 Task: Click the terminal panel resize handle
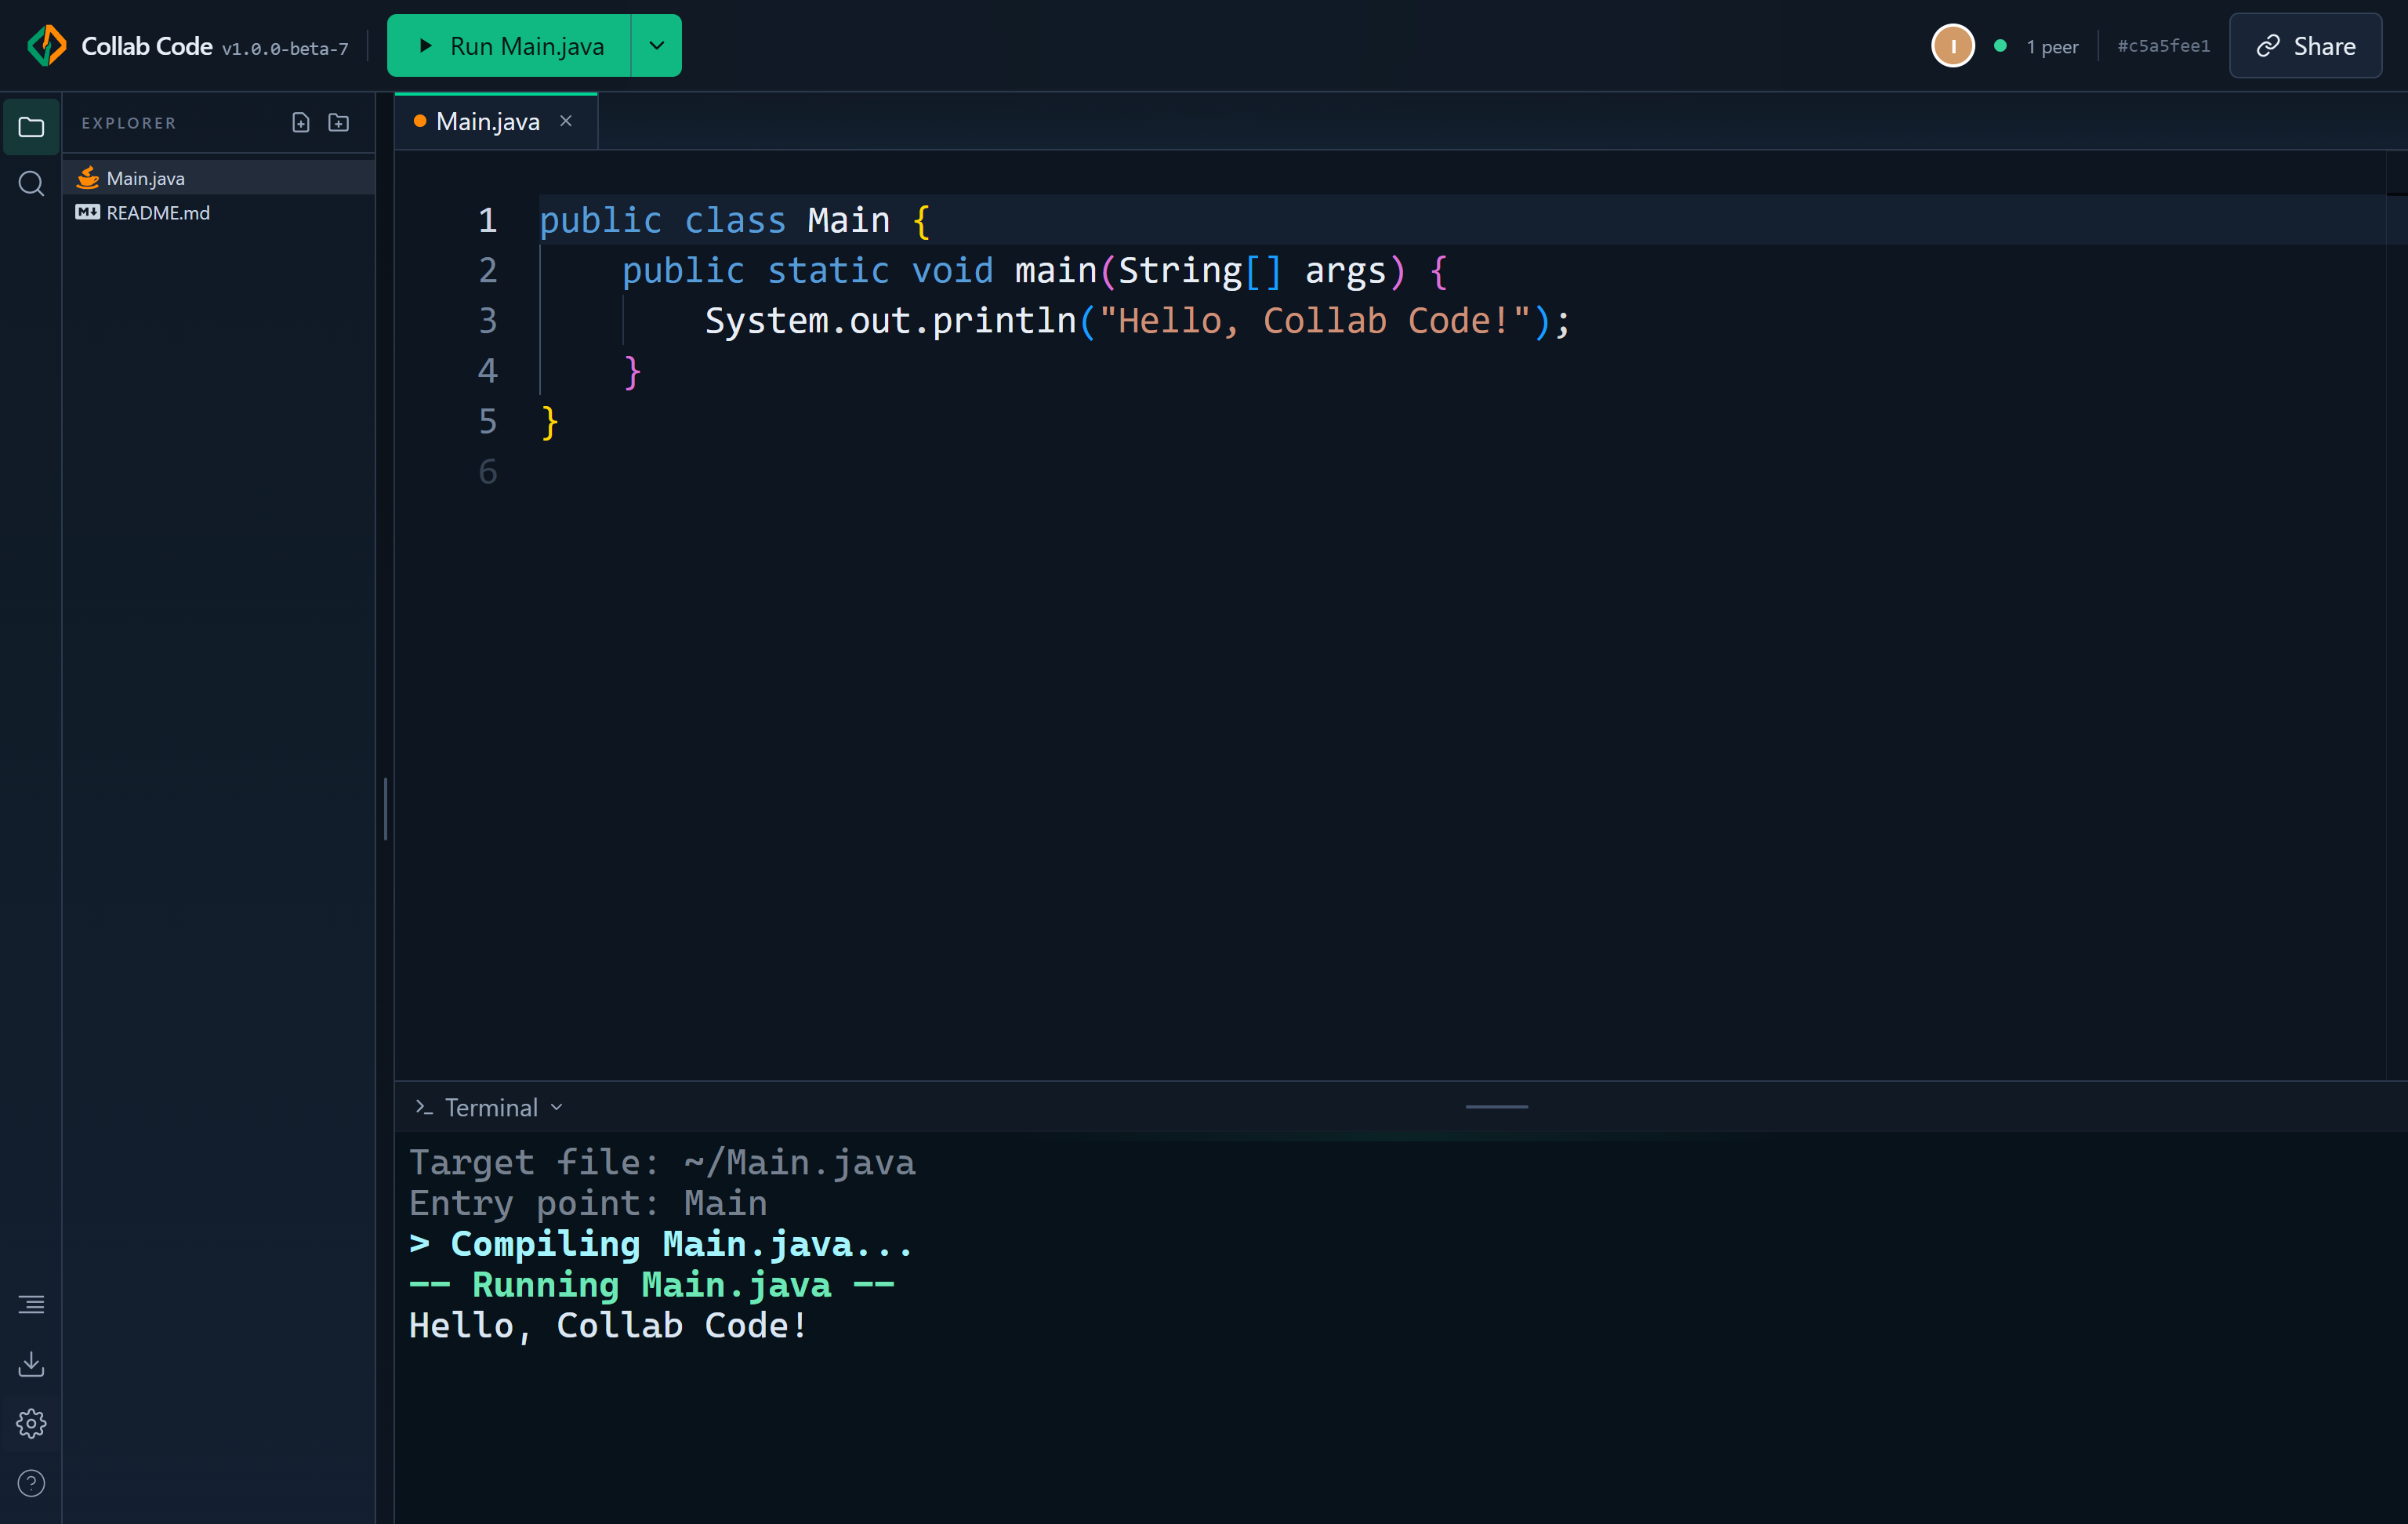click(x=1497, y=1107)
